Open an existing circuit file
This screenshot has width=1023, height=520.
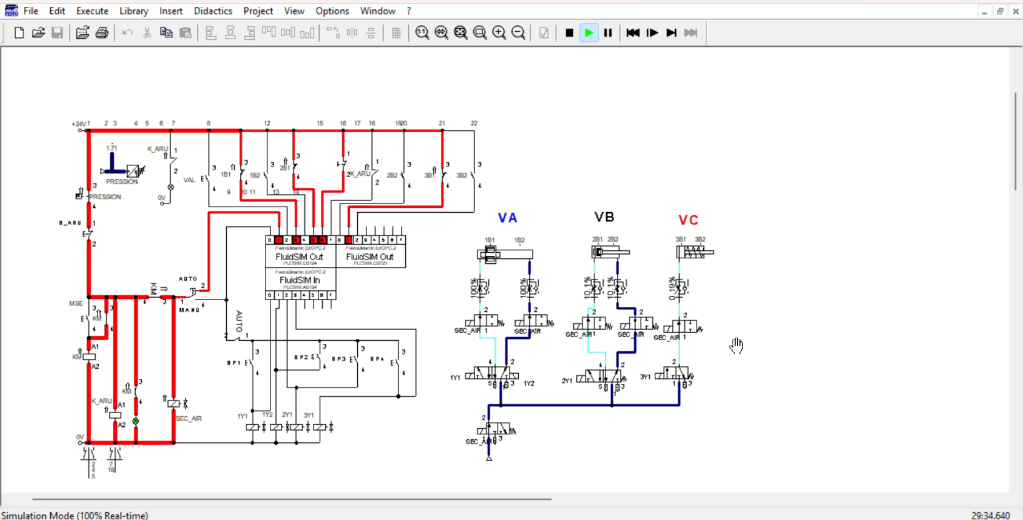pyautogui.click(x=38, y=33)
